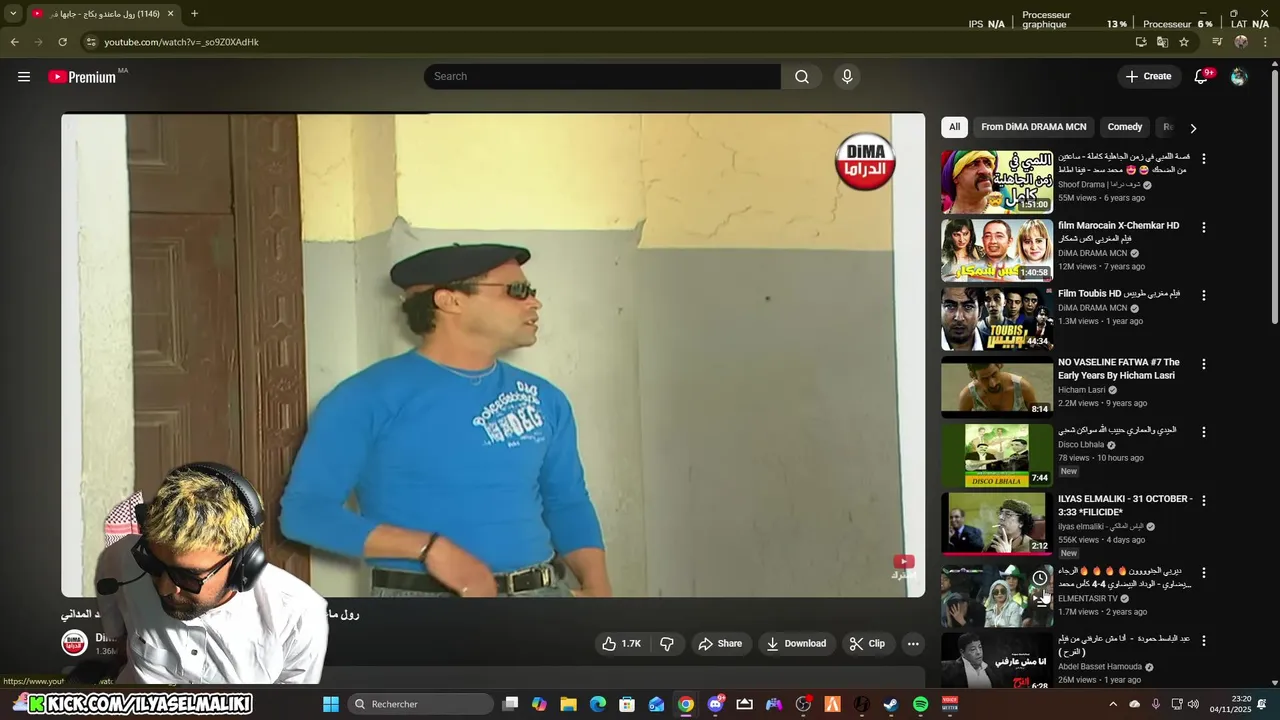Open options for the ELMENTASIR TV video
Screen dimensions: 1280x720
(x=1204, y=573)
